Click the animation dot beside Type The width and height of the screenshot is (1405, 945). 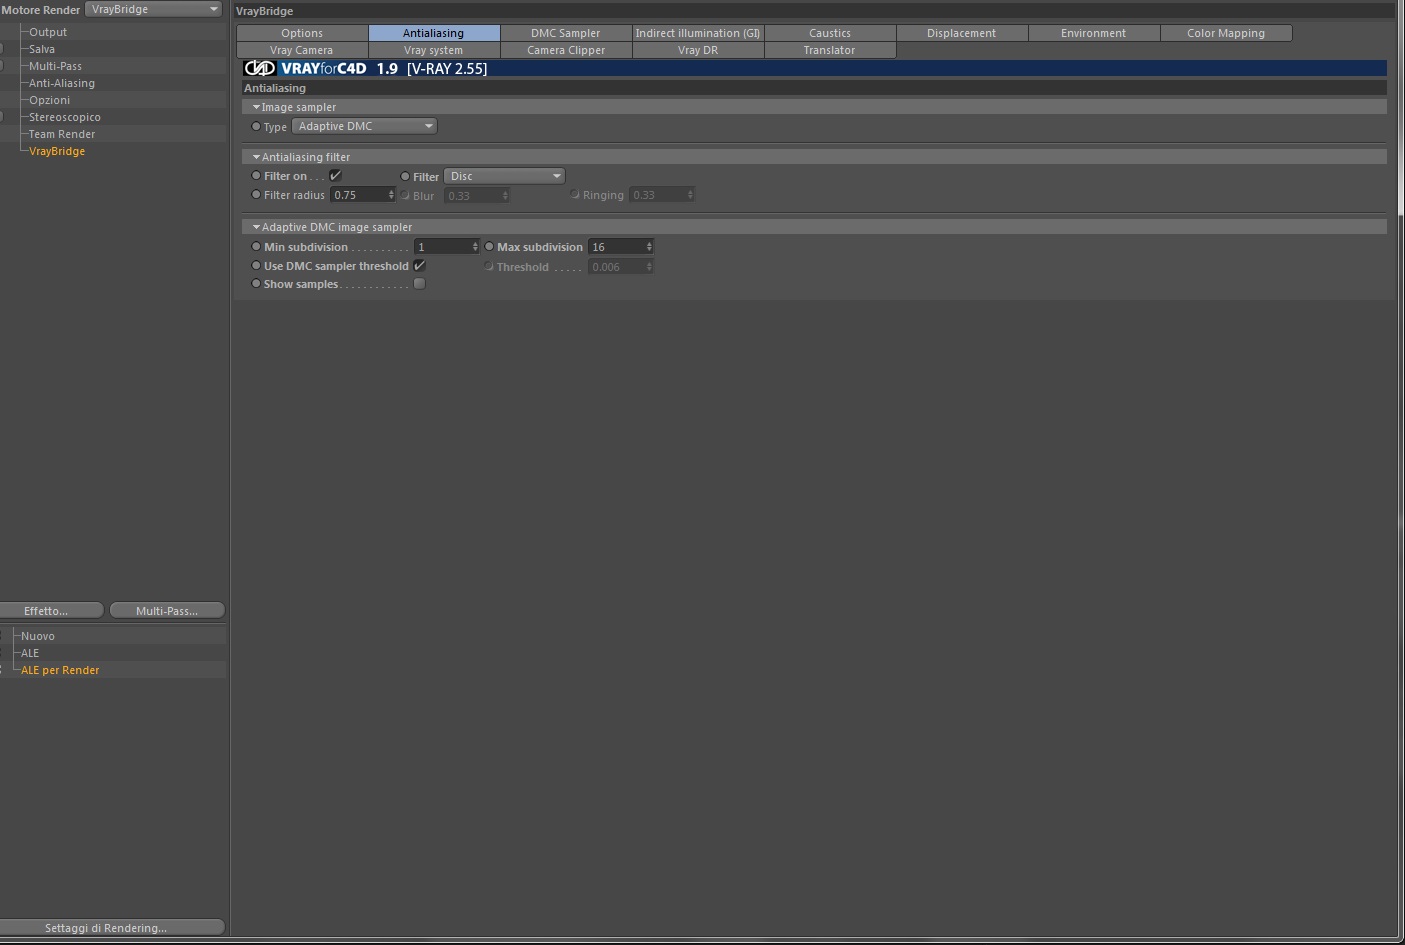point(256,126)
